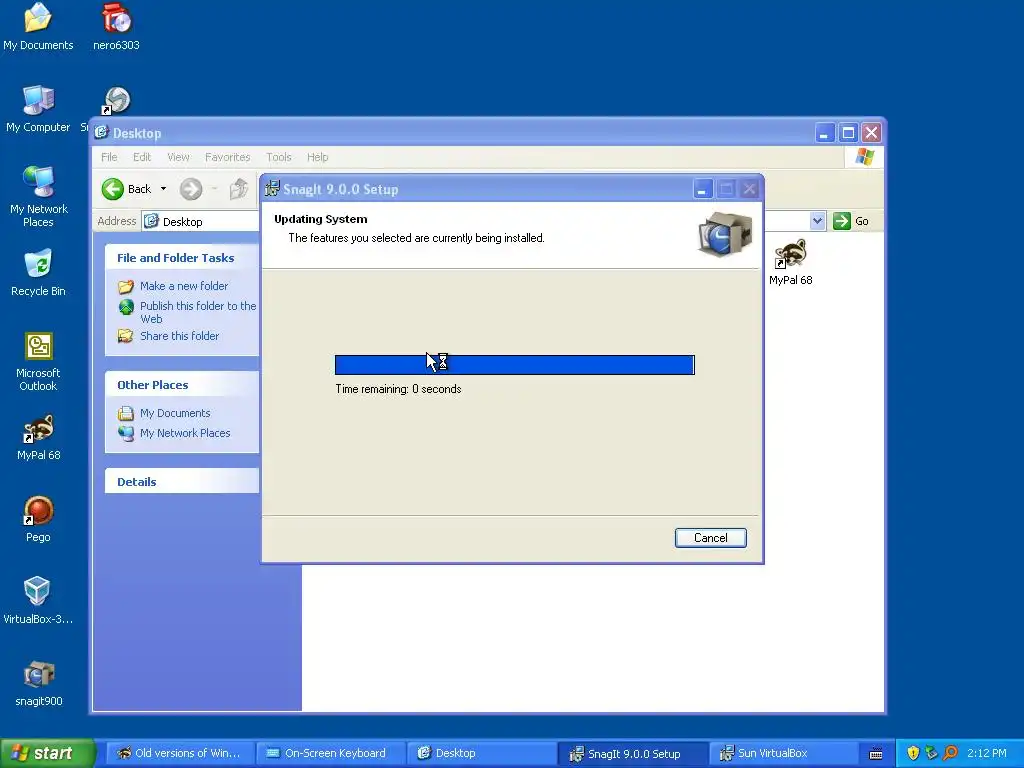
Task: Switch to On-Screen Keyboard taskbar item
Action: click(329, 753)
